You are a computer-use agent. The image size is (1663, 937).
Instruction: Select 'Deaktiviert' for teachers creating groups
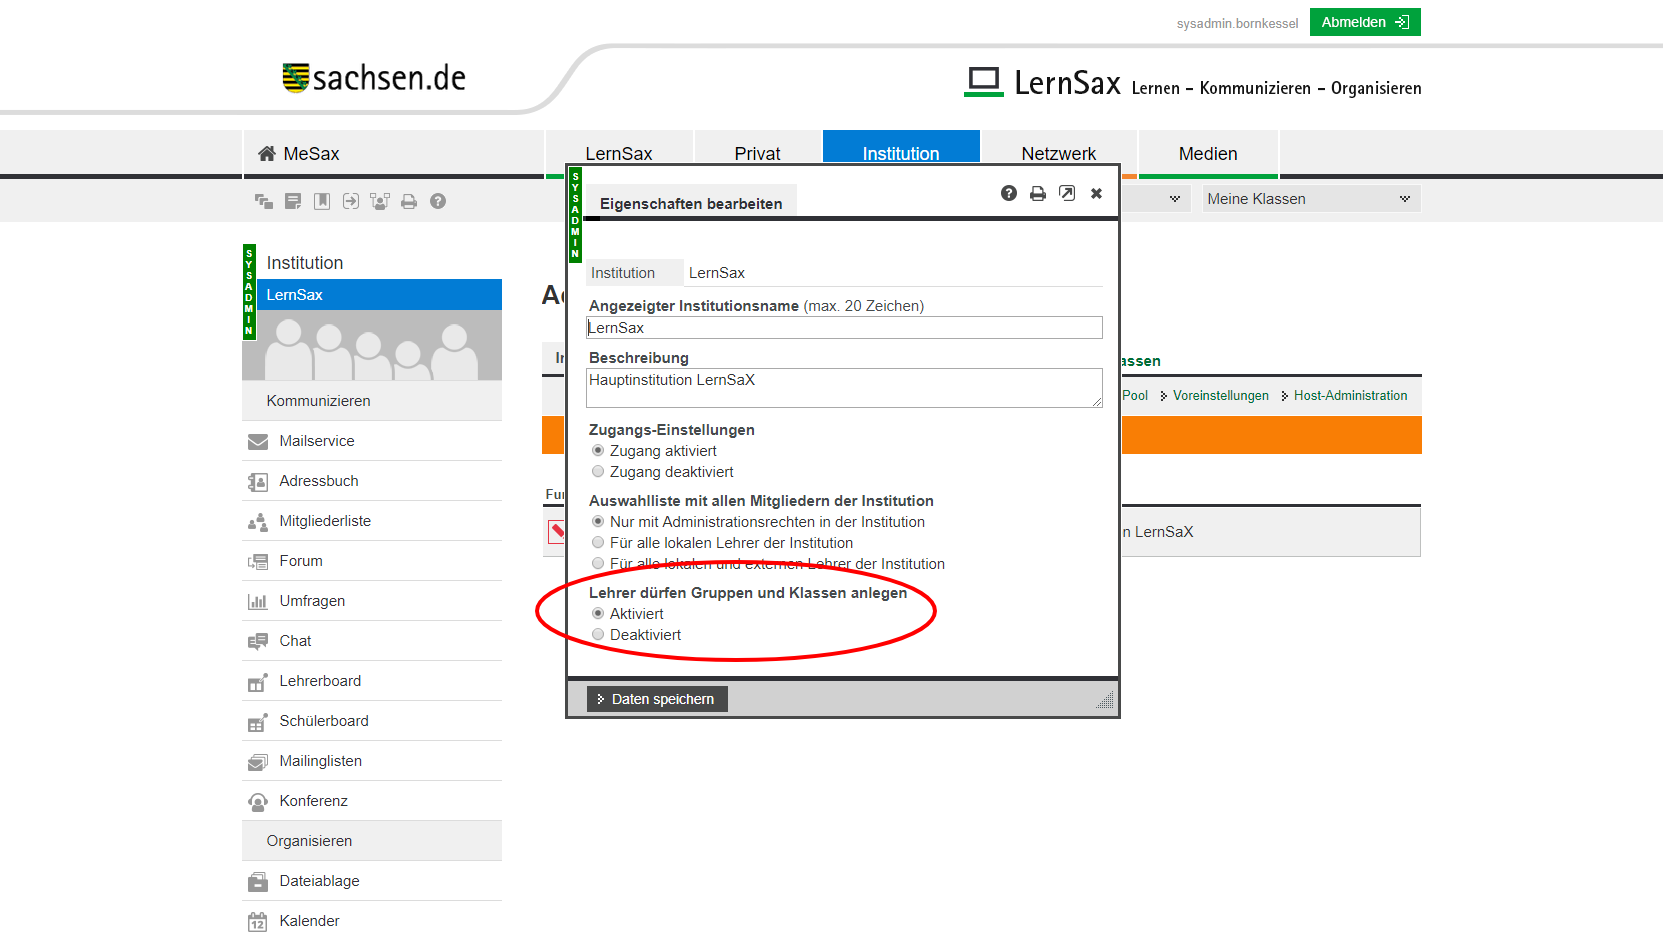pyautogui.click(x=598, y=635)
